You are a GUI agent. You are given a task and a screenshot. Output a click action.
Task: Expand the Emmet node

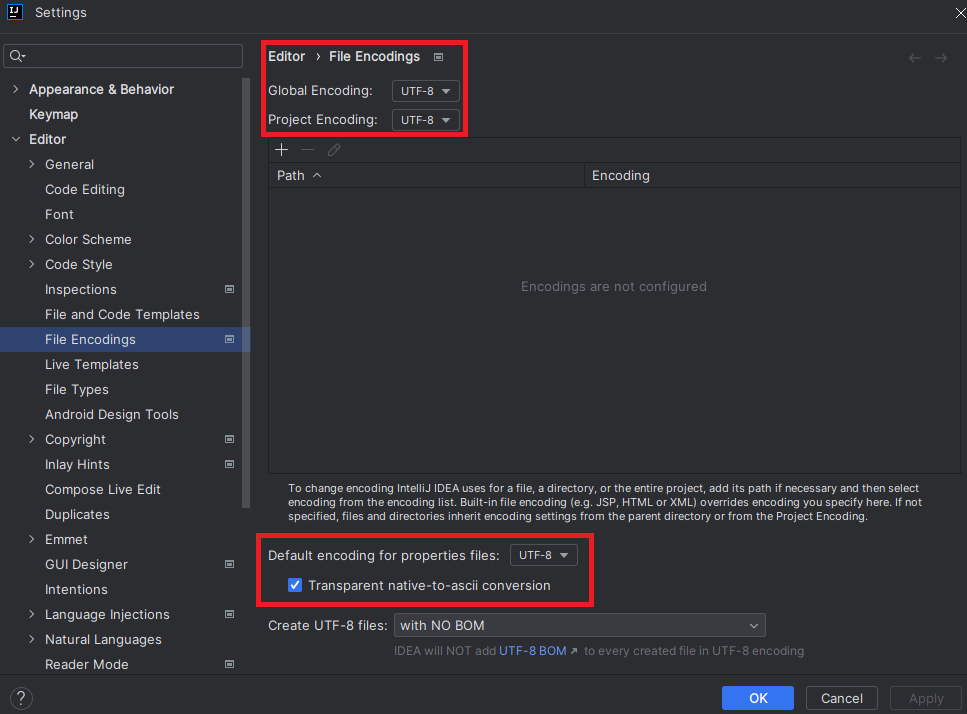click(x=31, y=539)
